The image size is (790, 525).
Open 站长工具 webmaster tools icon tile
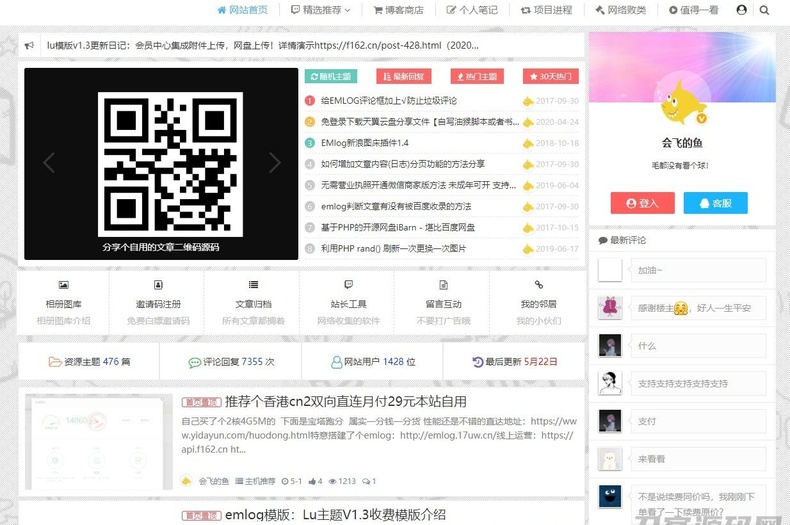click(x=348, y=286)
